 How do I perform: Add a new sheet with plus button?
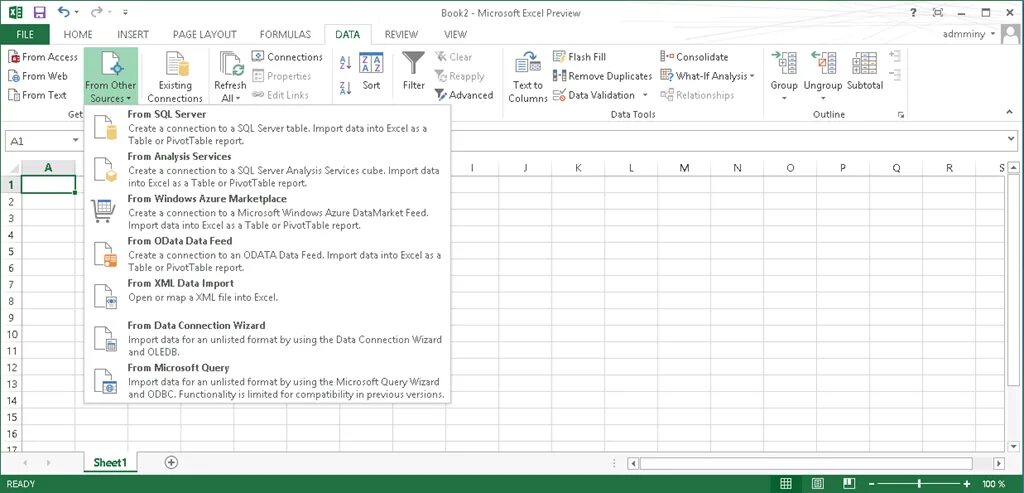point(171,462)
